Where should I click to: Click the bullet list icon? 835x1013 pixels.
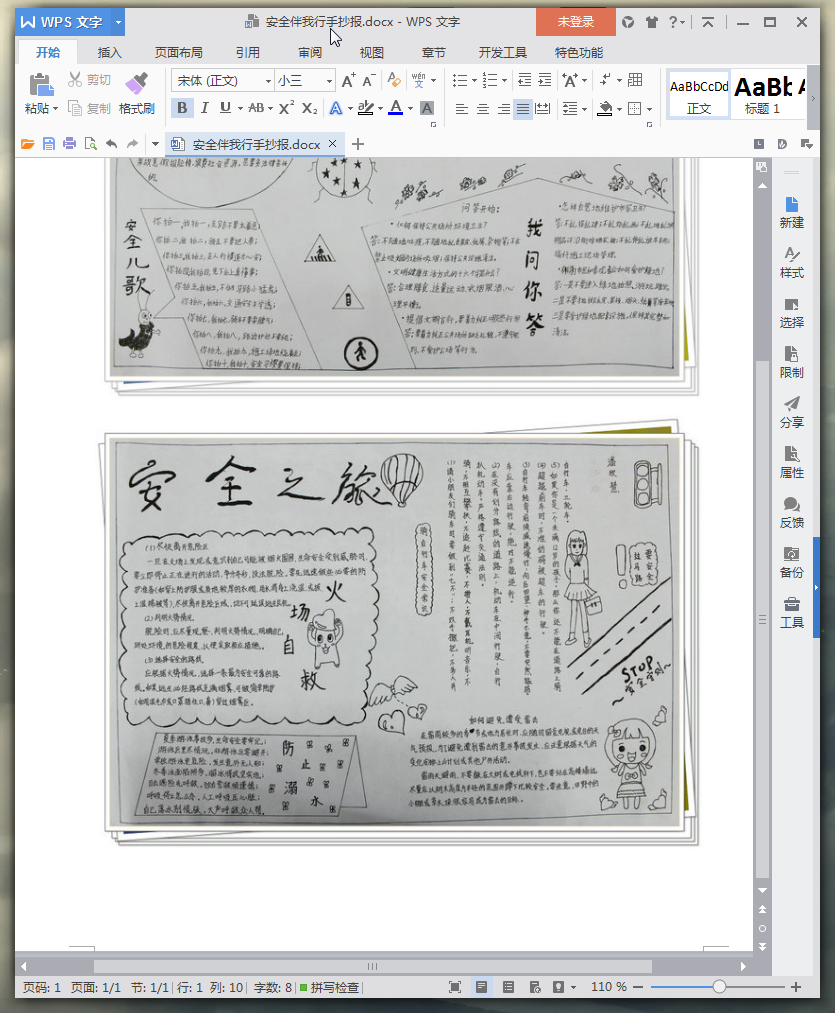pos(460,80)
